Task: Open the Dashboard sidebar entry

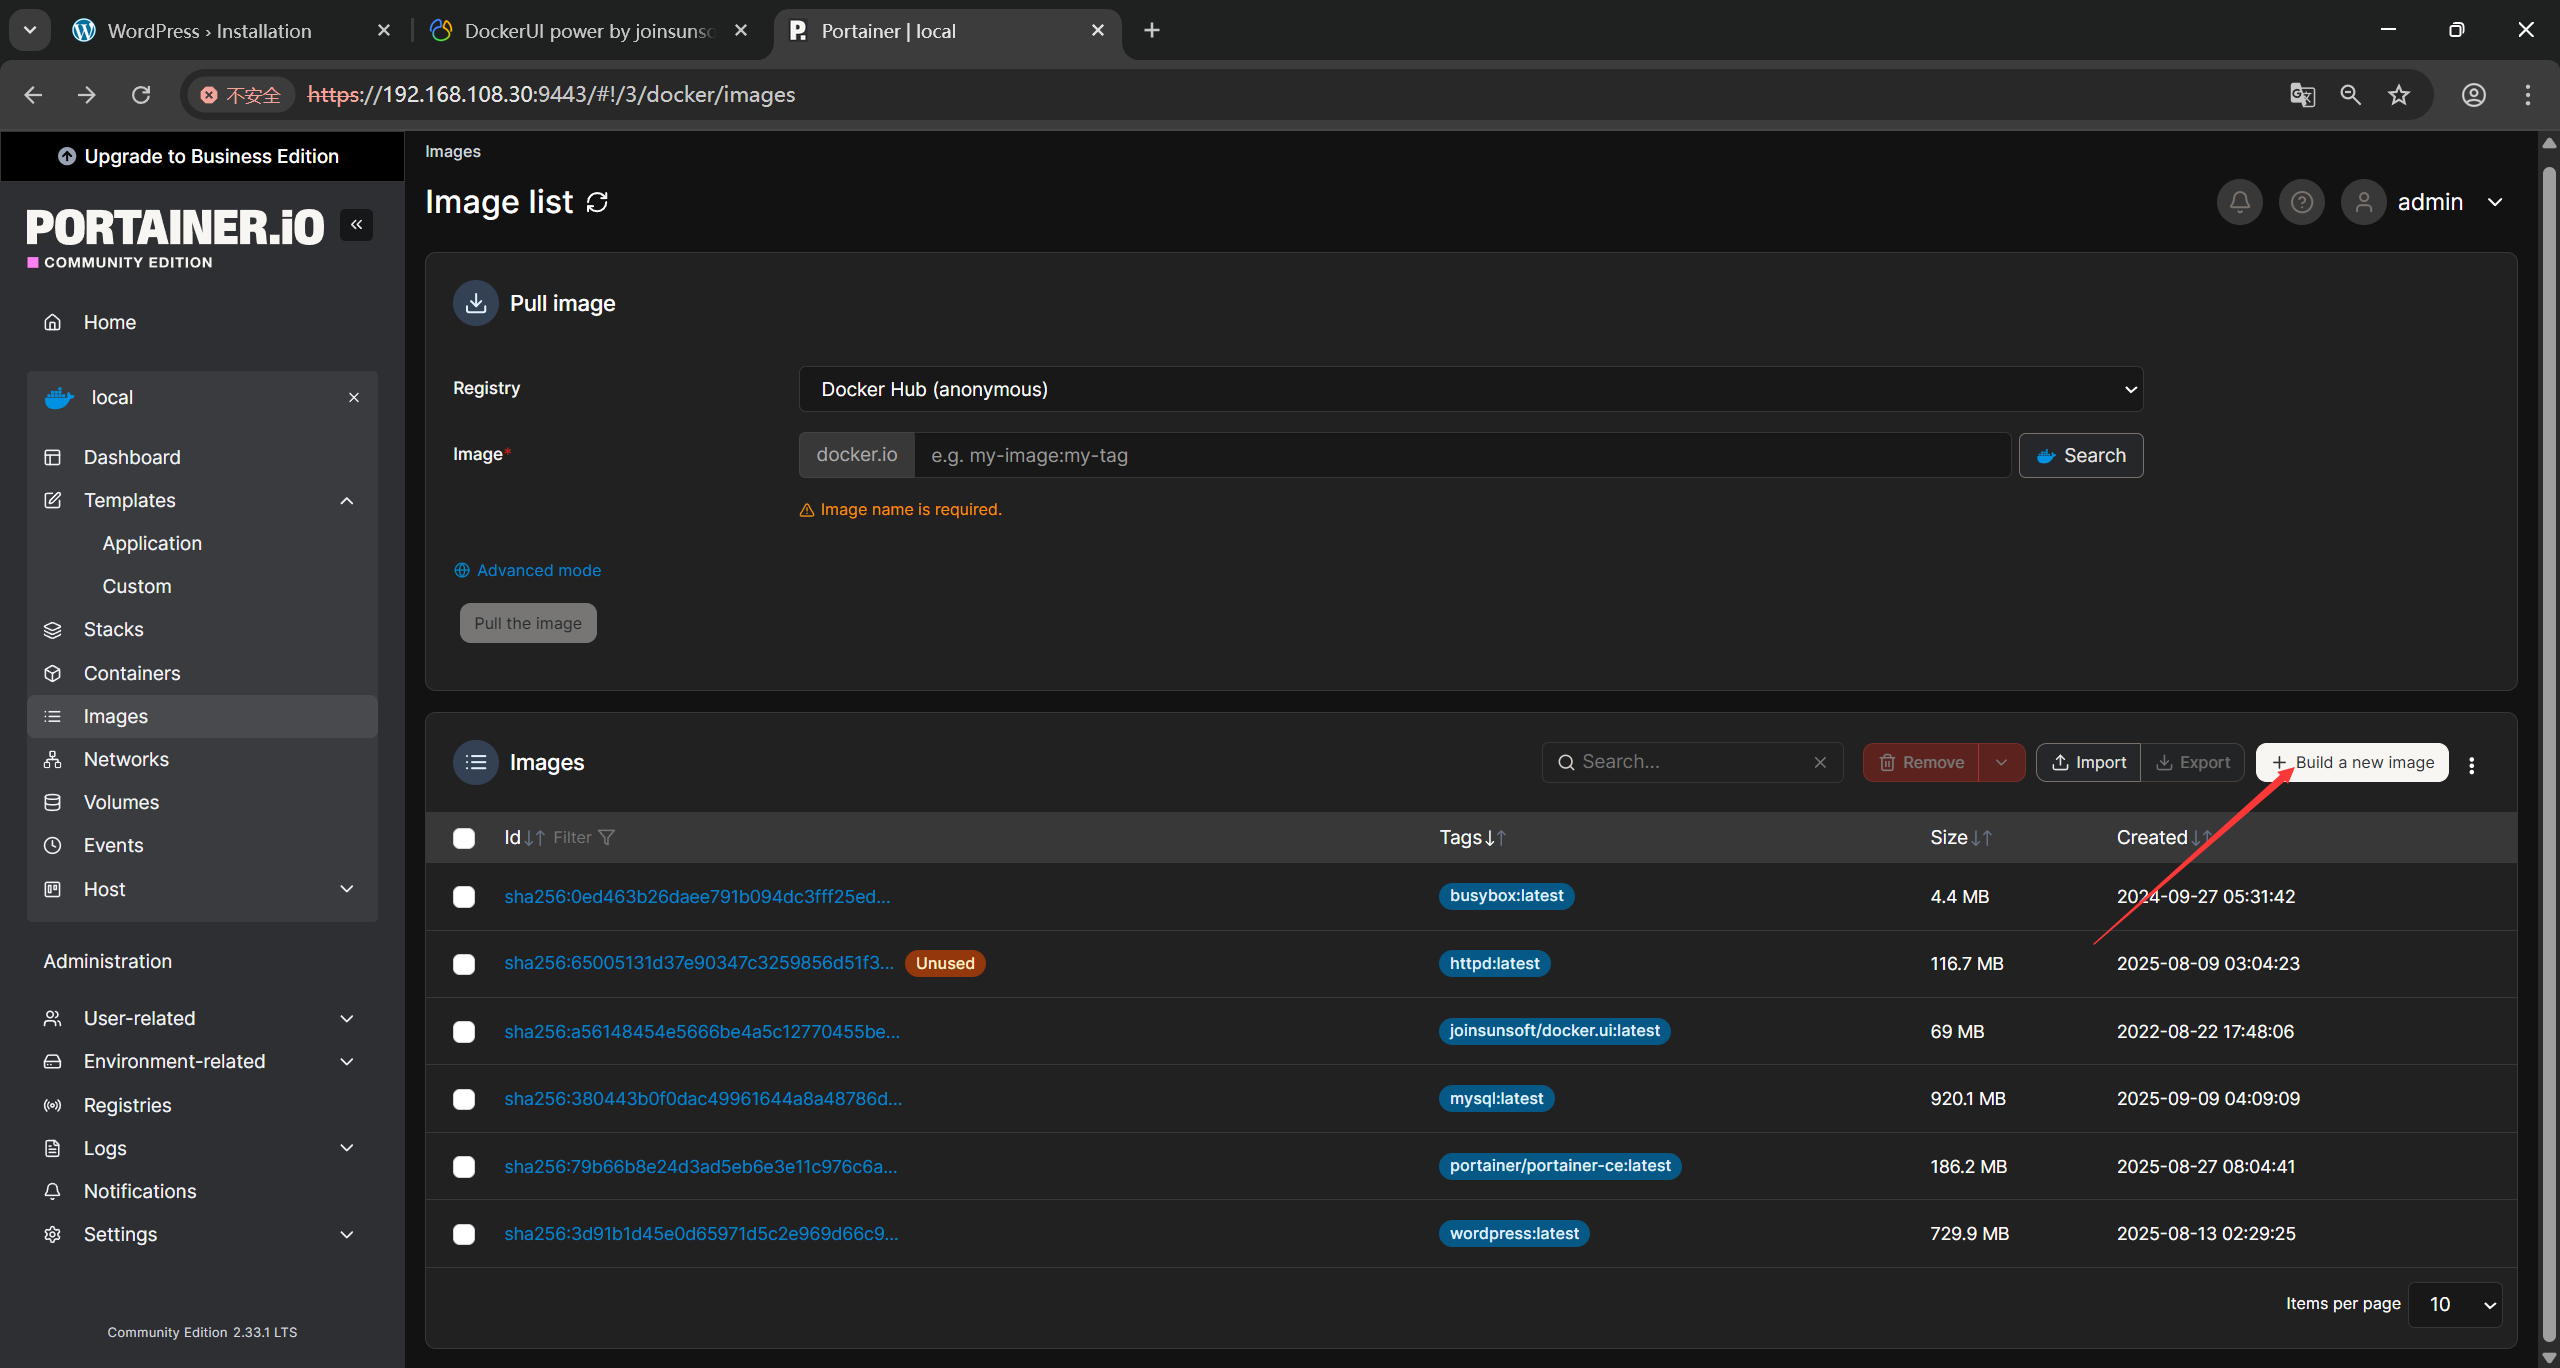Action: tap(202, 457)
